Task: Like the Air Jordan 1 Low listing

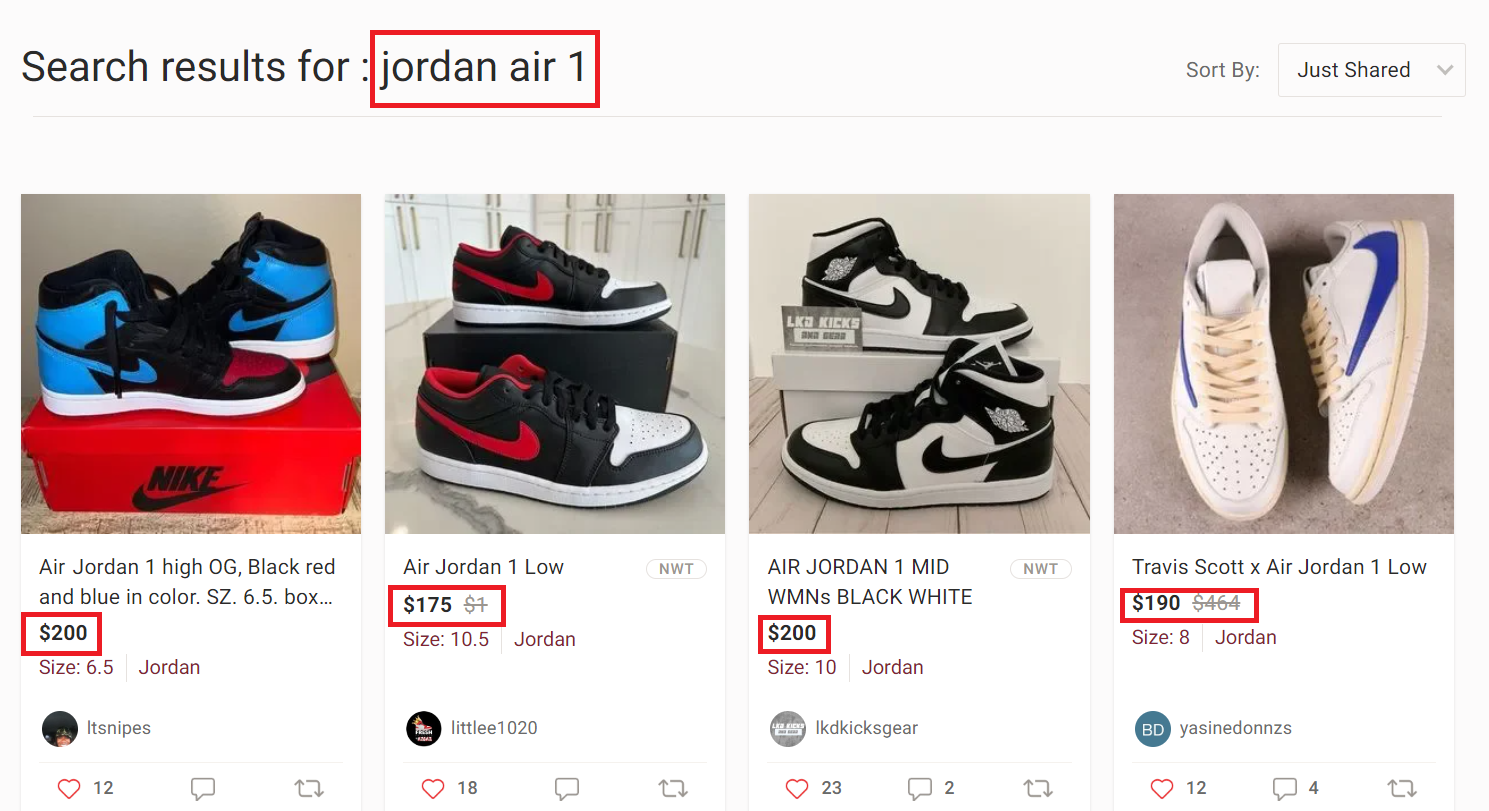Action: coord(432,789)
